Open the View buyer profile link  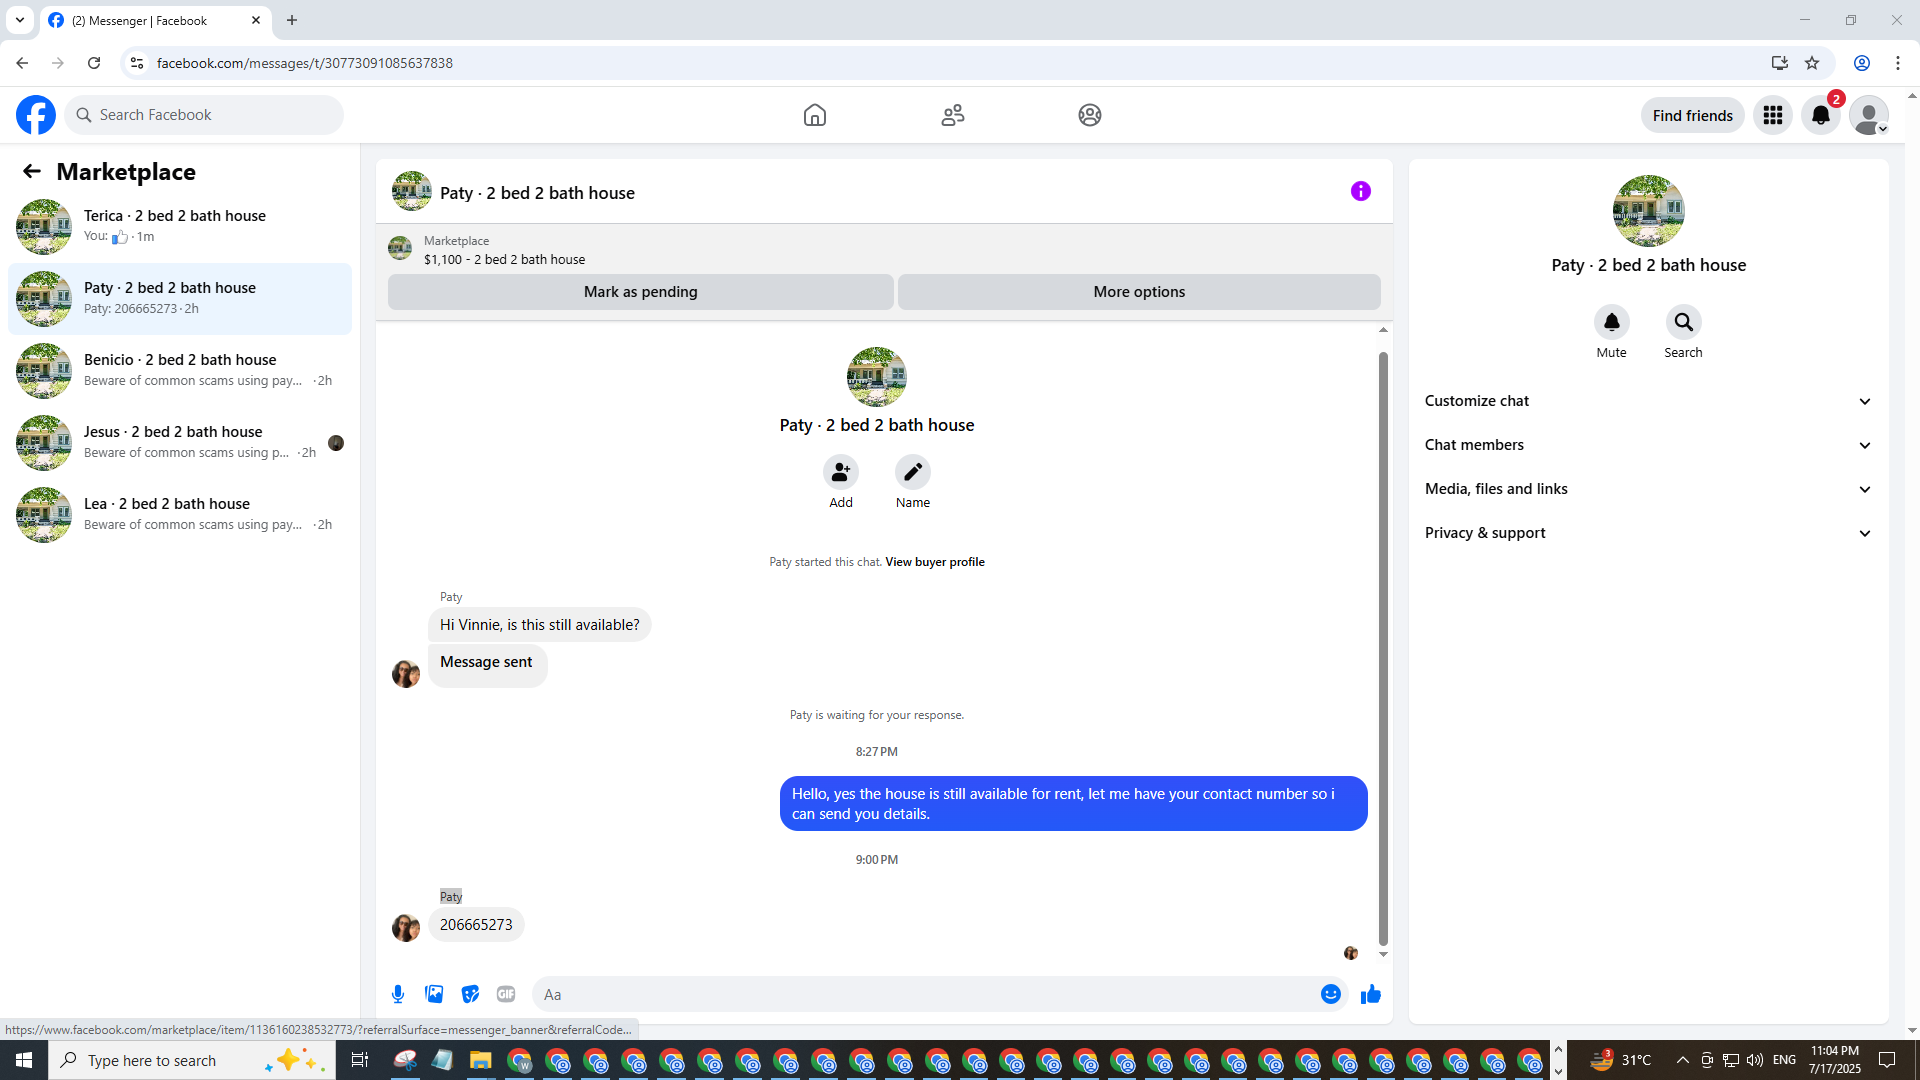pyautogui.click(x=935, y=562)
